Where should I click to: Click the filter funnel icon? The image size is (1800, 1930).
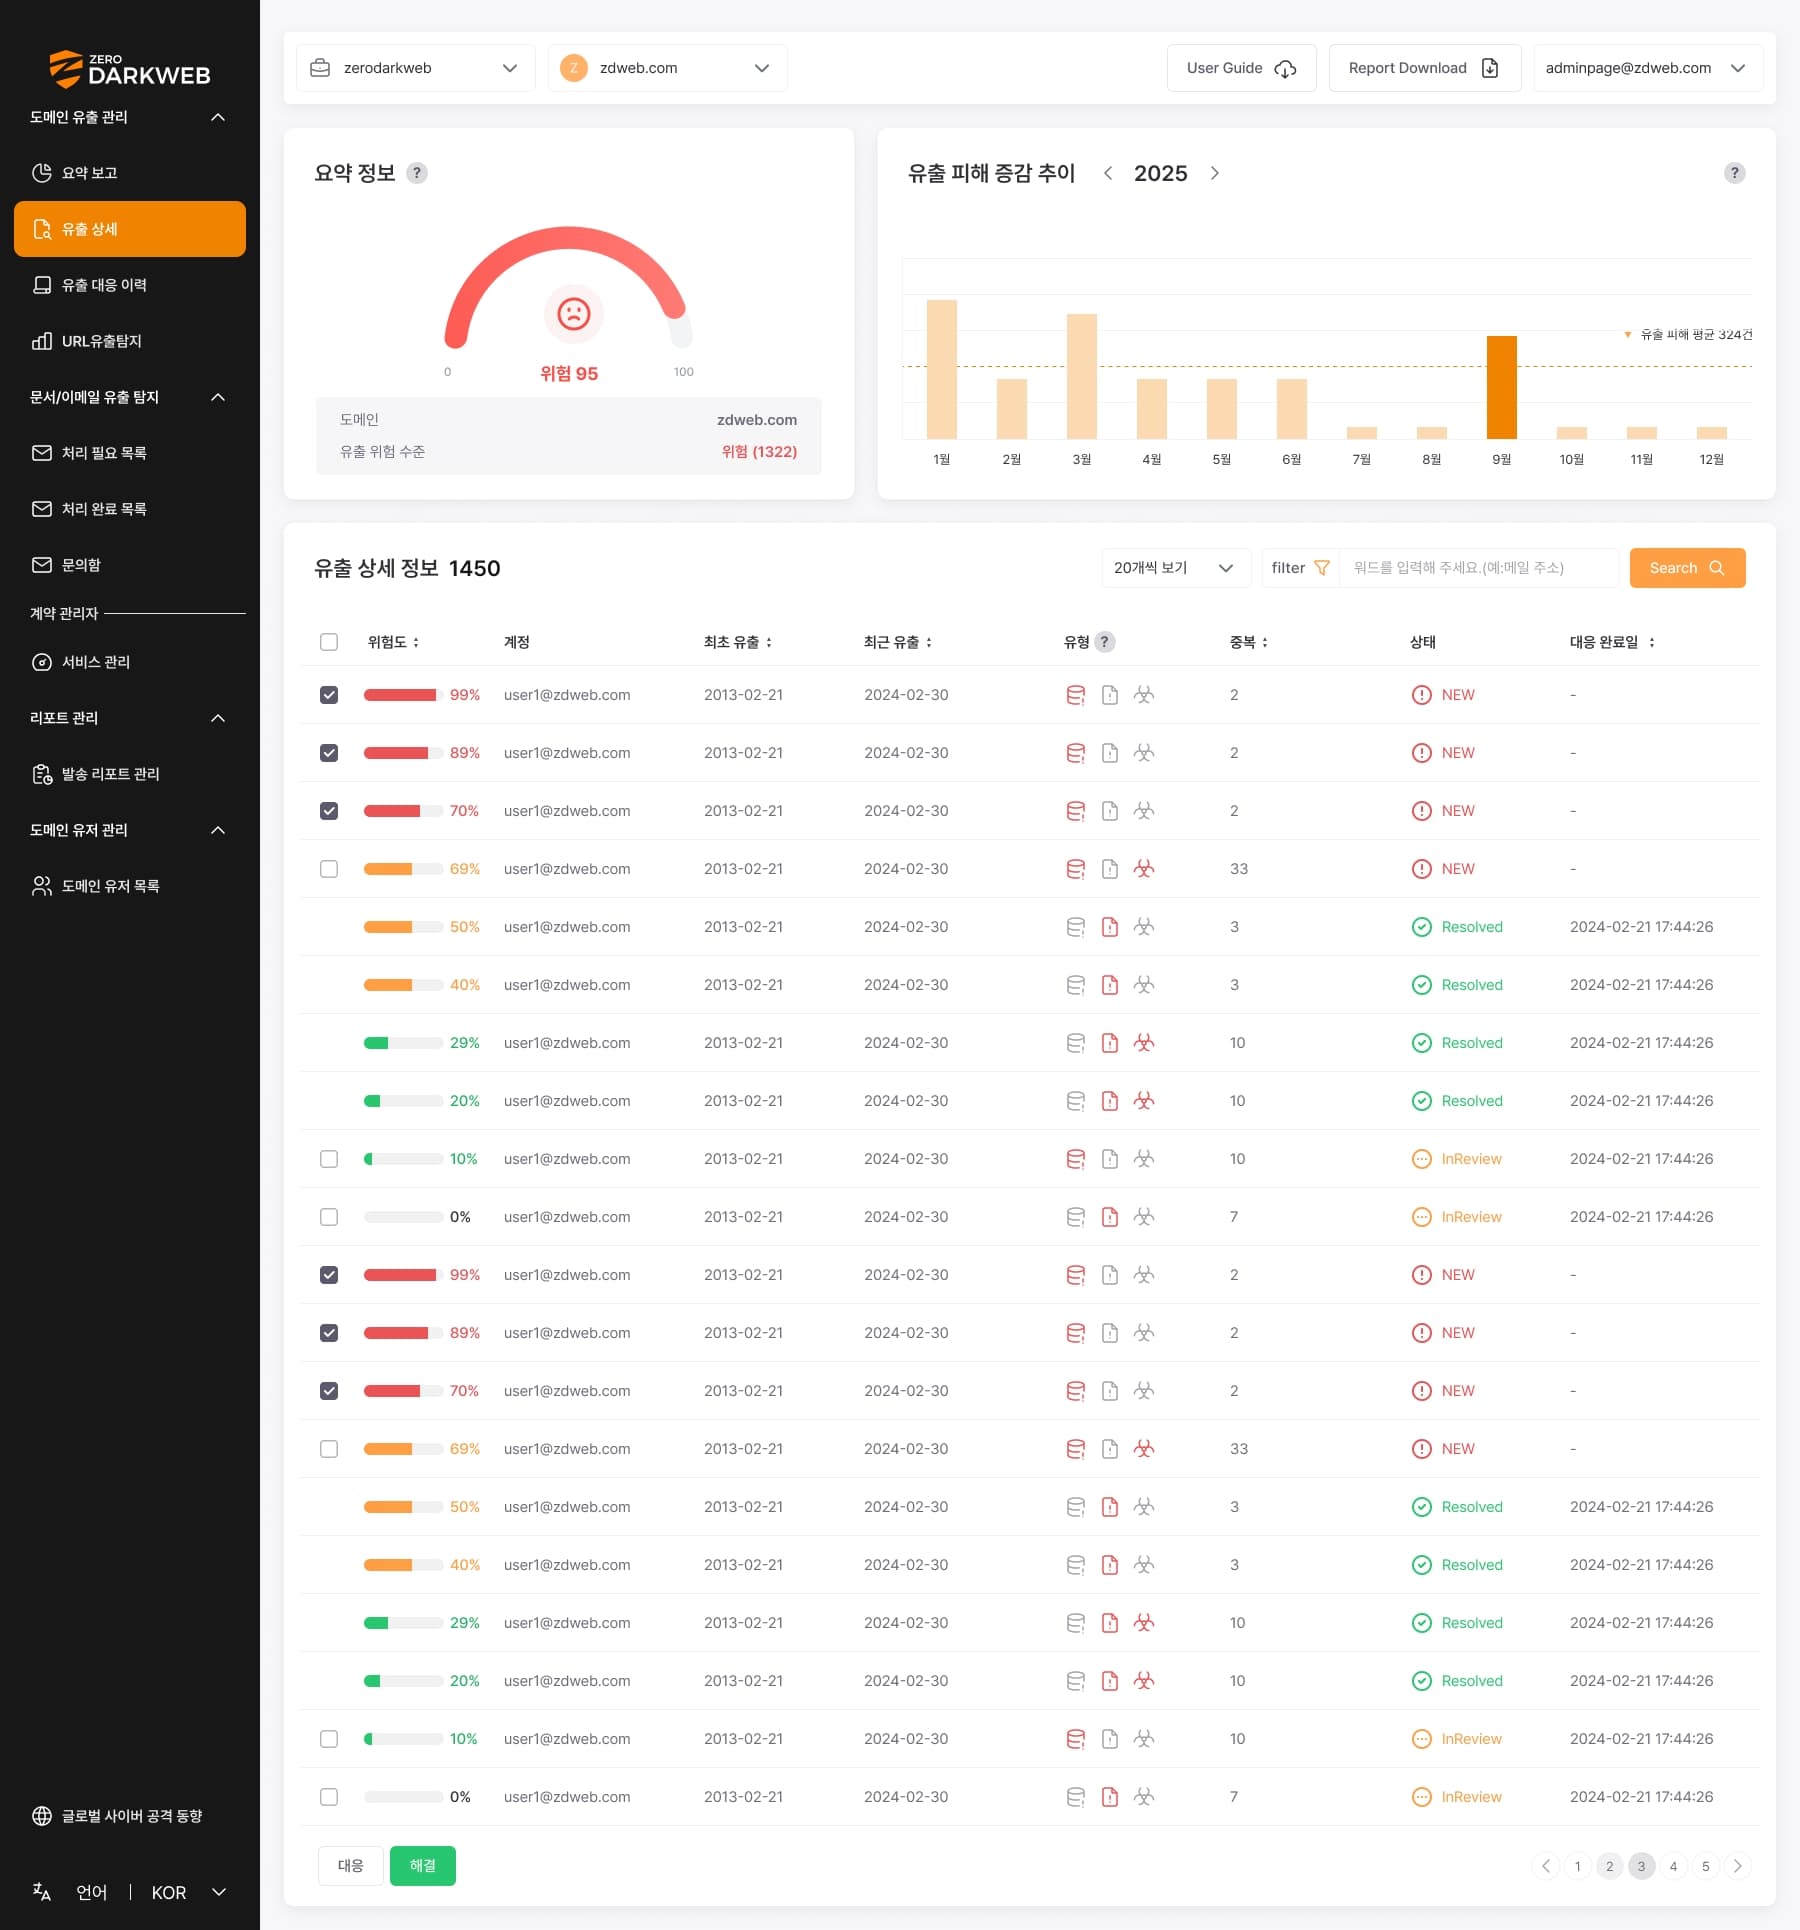point(1321,568)
